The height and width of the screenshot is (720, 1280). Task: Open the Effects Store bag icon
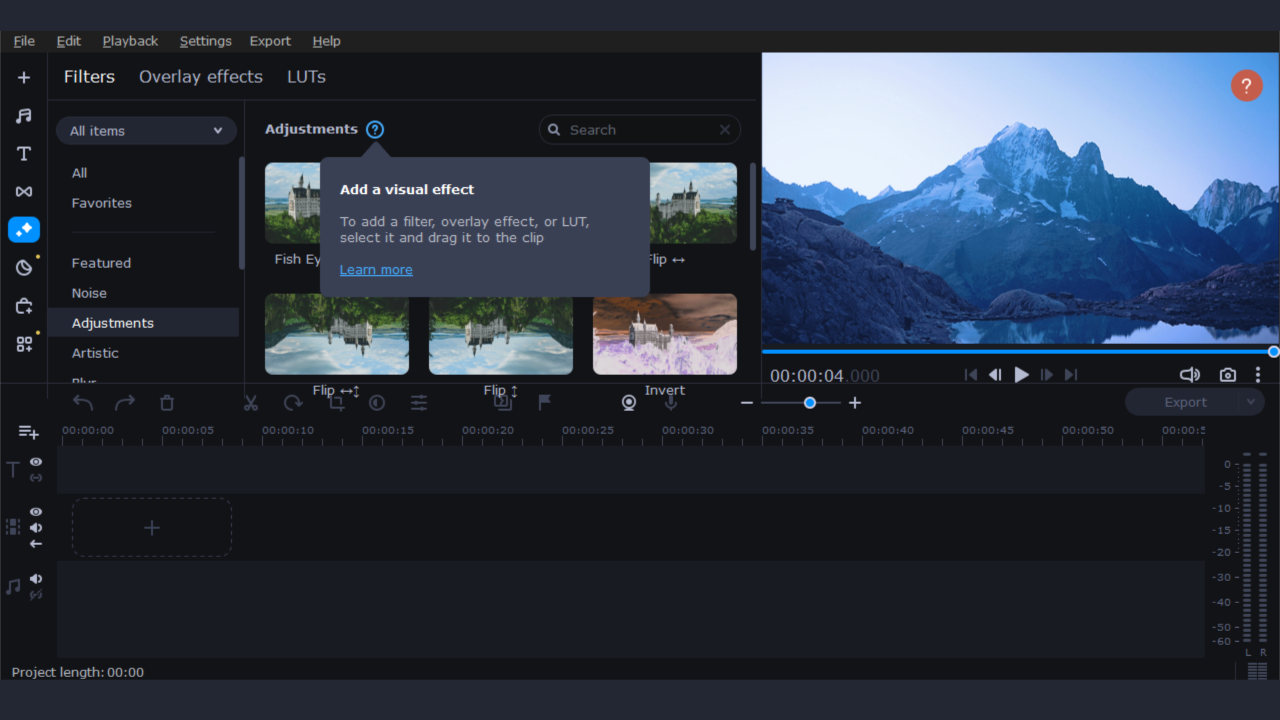[24, 306]
